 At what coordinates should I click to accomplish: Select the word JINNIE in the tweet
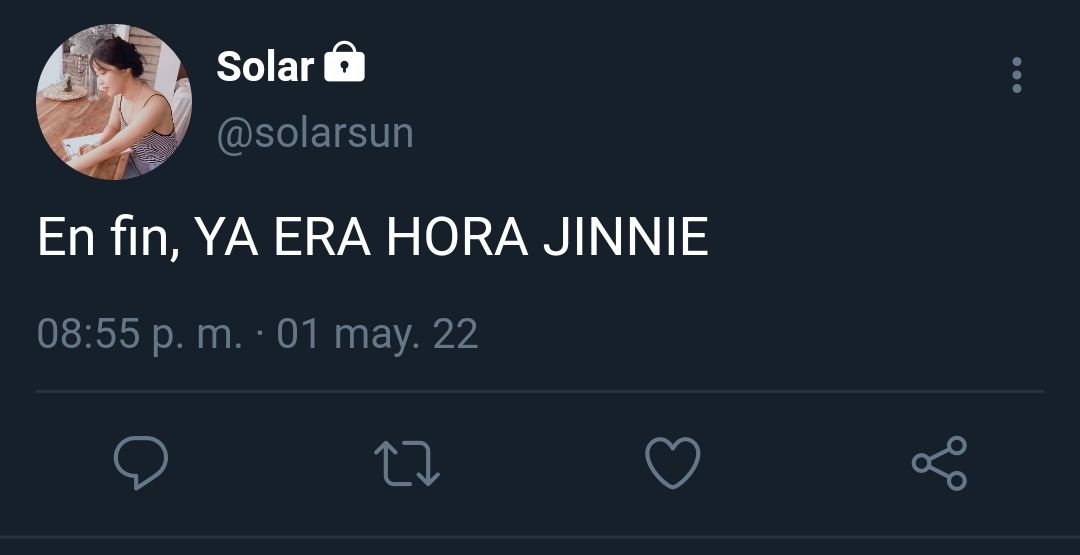[625, 237]
